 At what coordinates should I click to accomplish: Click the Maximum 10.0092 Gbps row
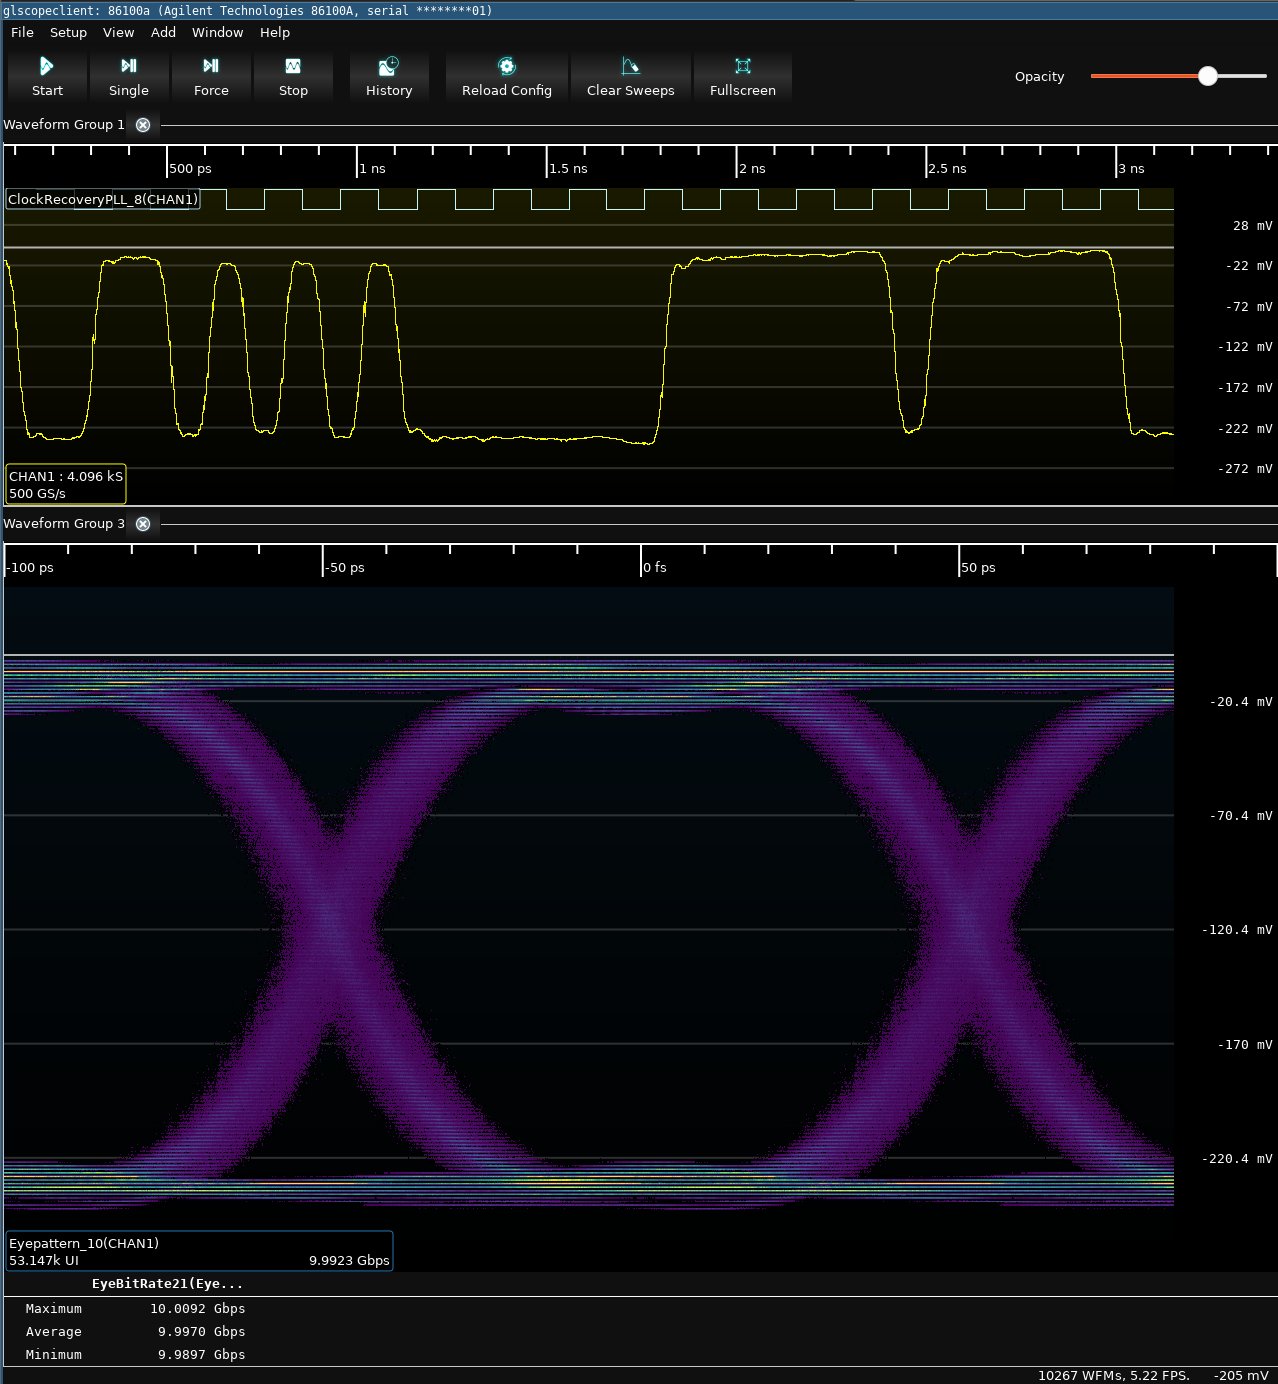[x=135, y=1308]
